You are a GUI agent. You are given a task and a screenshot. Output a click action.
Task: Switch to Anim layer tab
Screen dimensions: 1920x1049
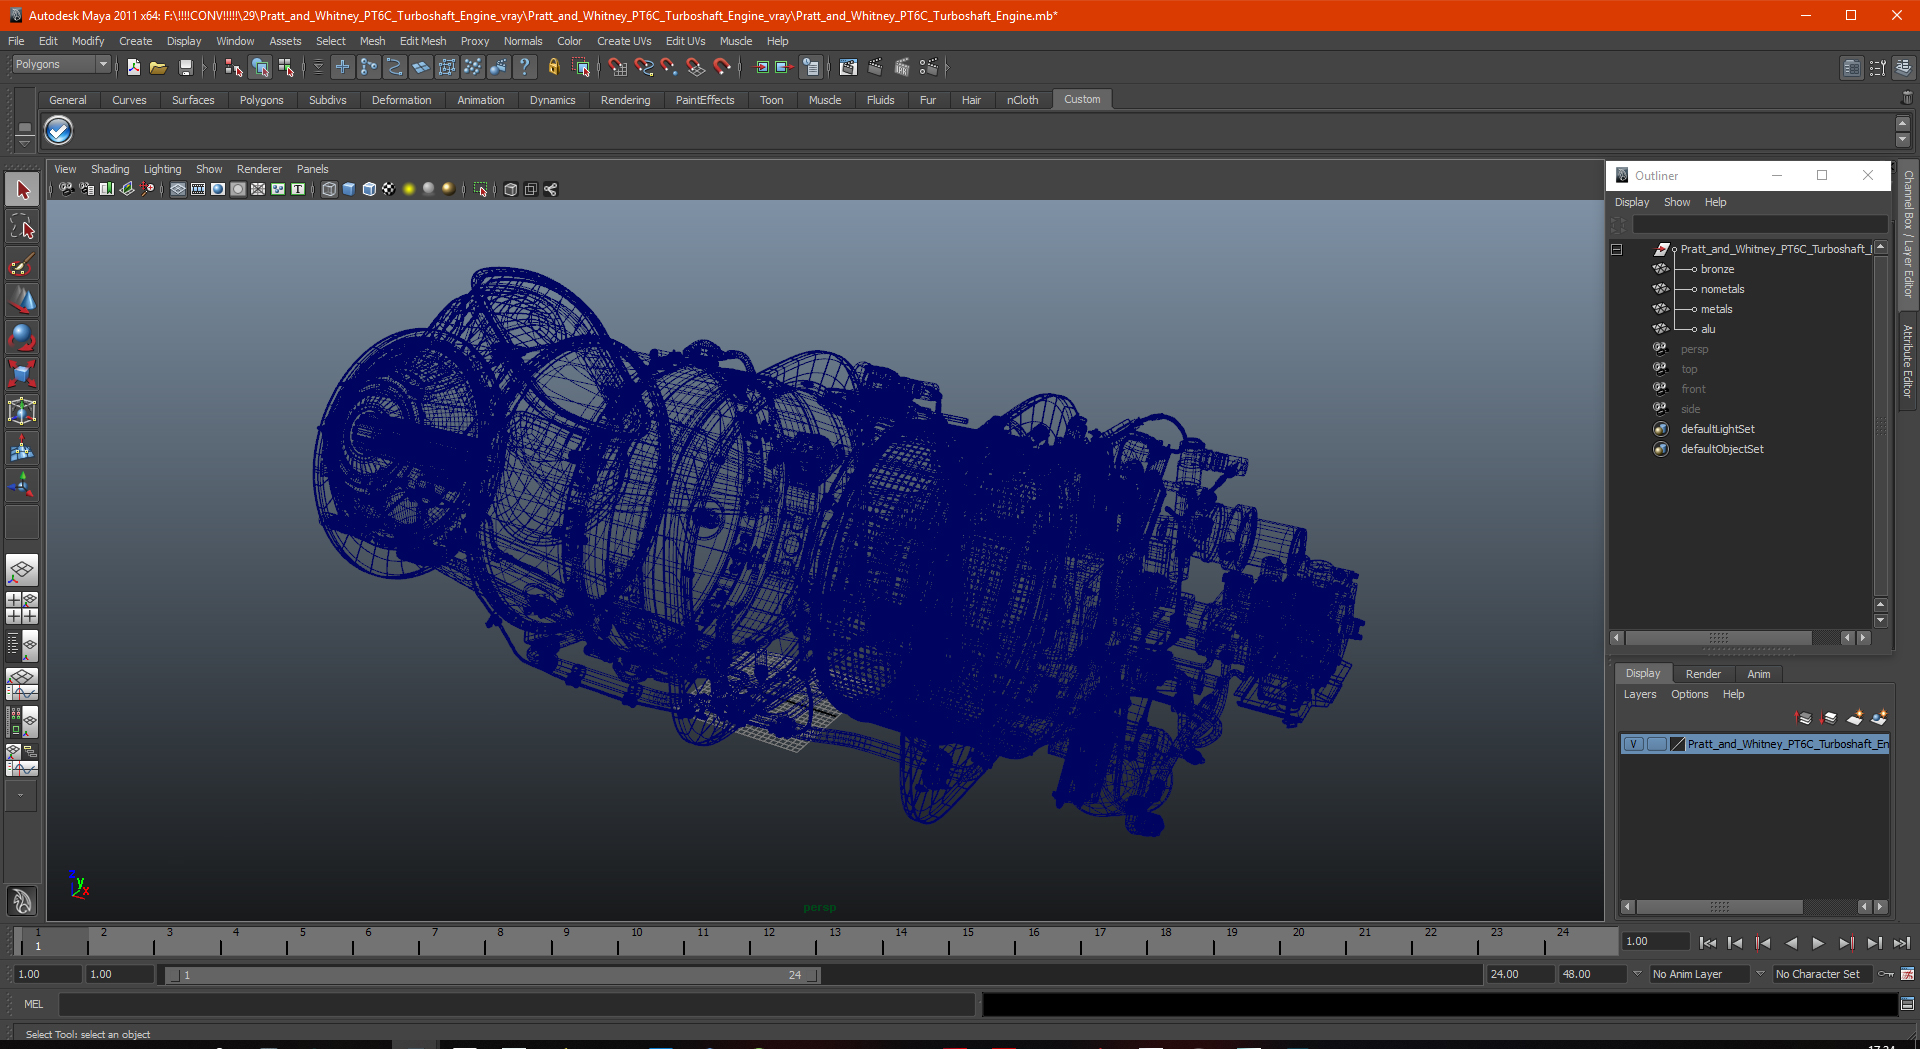click(x=1759, y=674)
